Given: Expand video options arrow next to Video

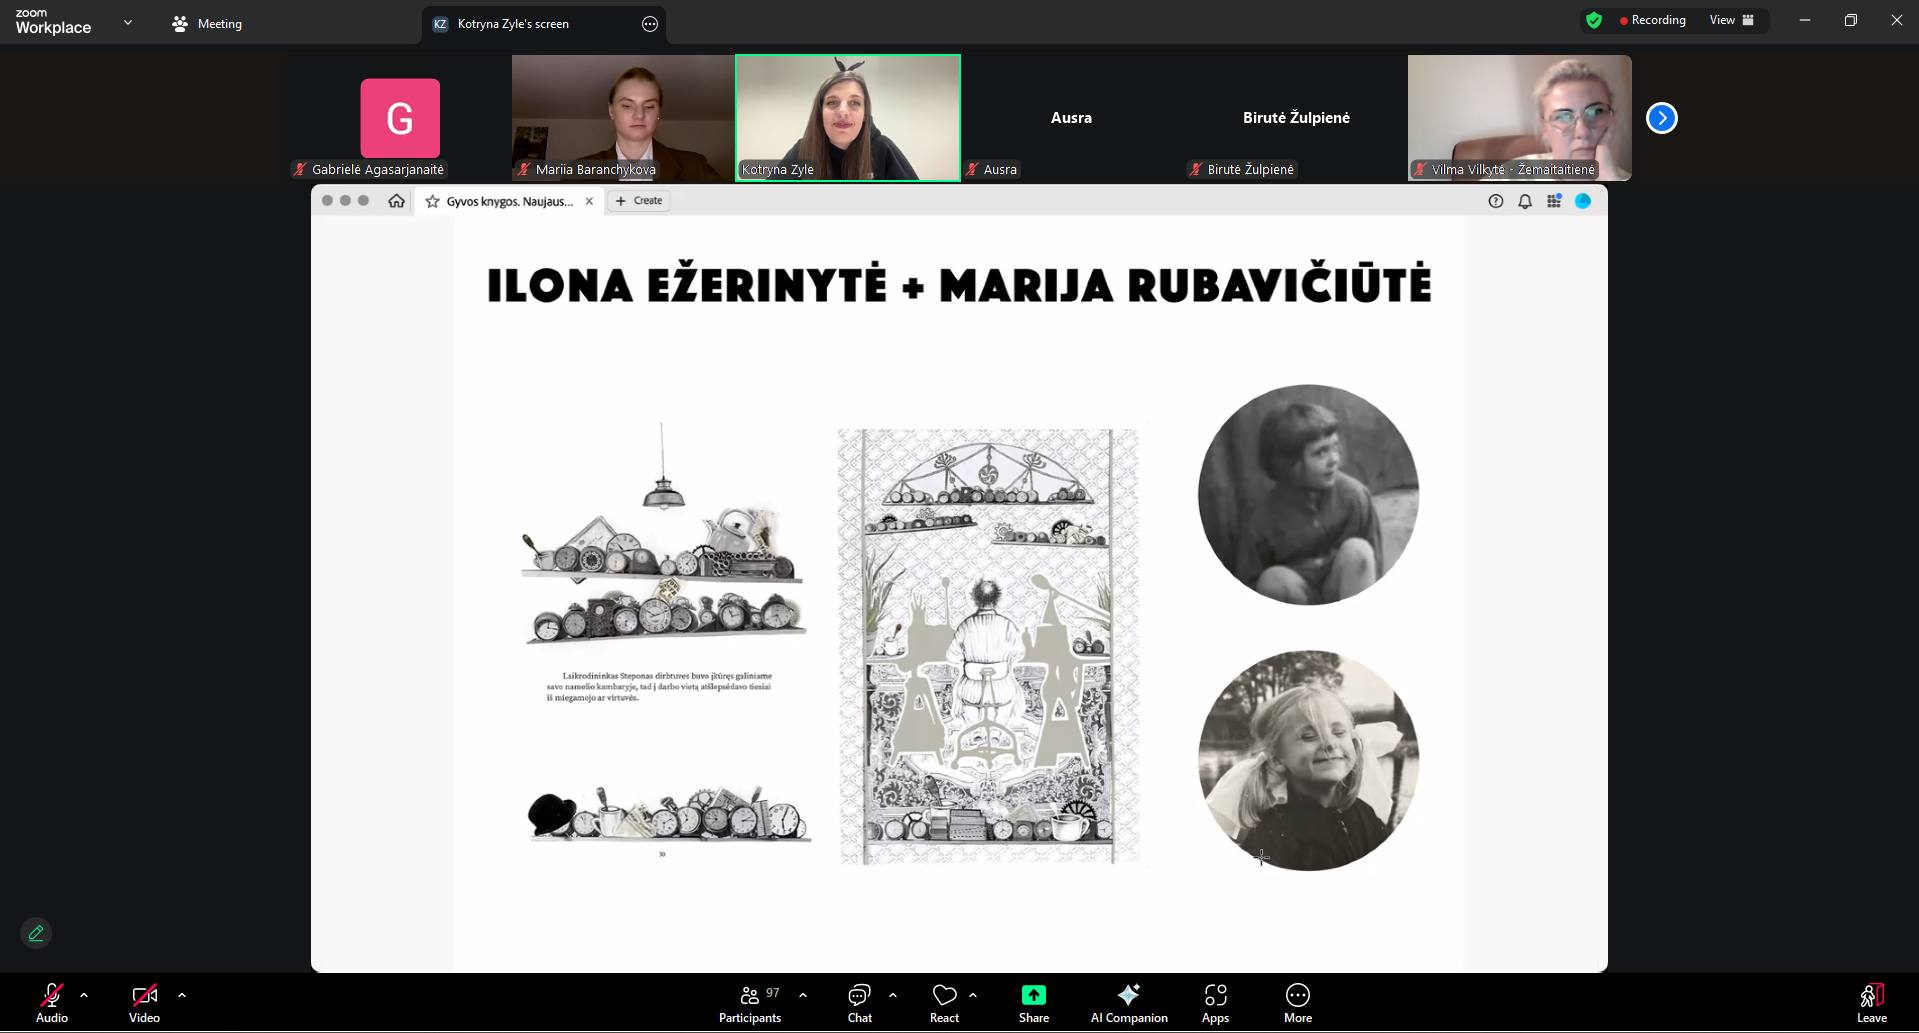Looking at the screenshot, I should [182, 995].
